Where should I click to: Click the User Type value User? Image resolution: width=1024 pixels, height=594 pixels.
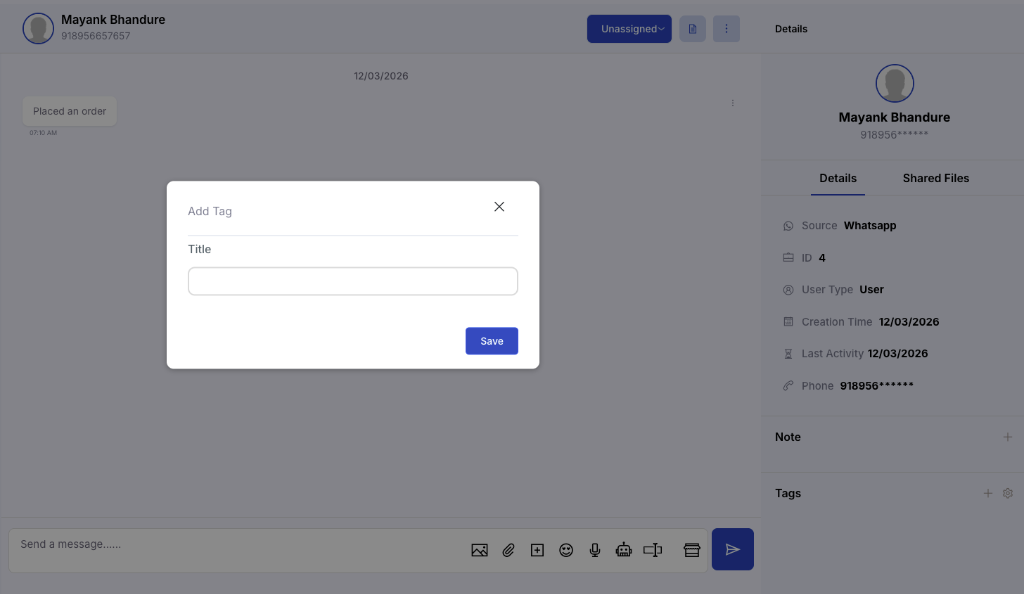click(x=871, y=289)
